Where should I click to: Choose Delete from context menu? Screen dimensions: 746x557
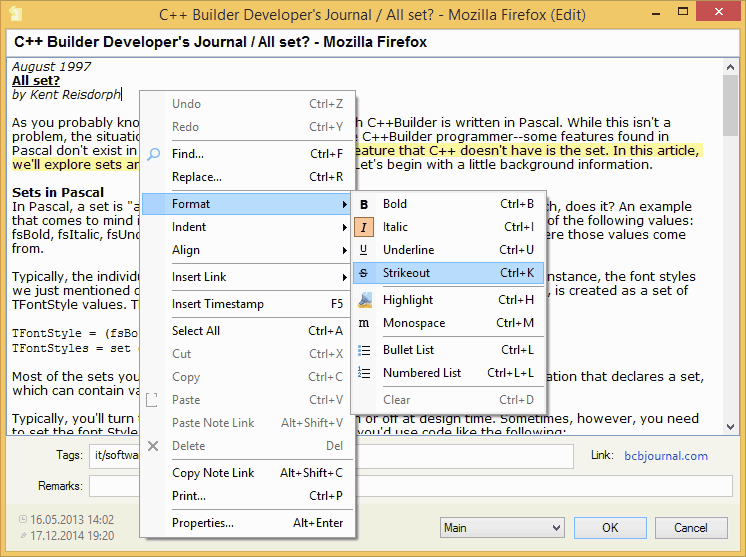248,446
